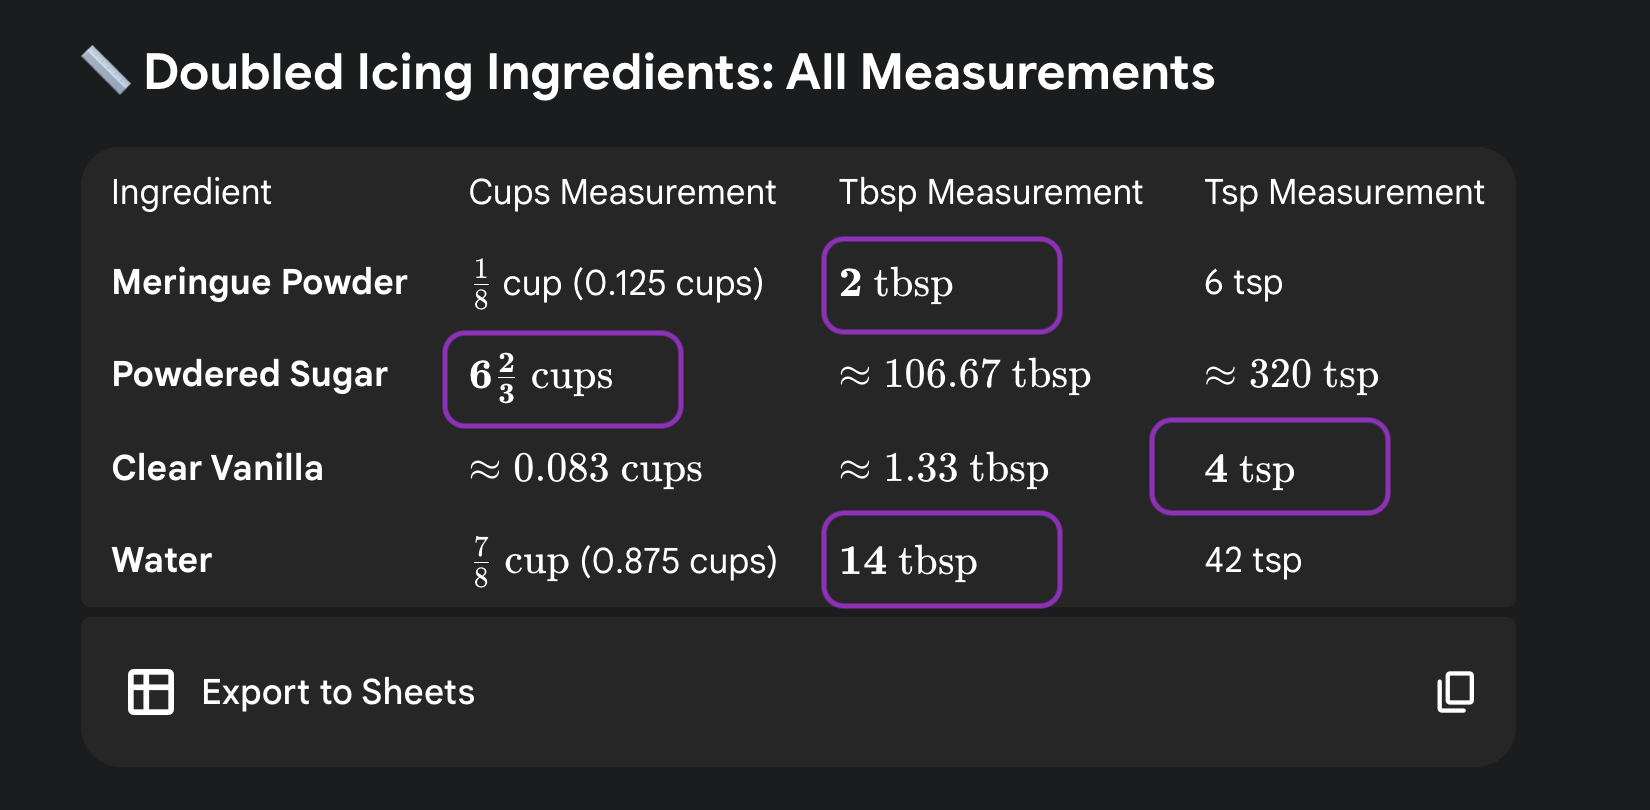Click the Meringue Powder row label

(x=259, y=283)
